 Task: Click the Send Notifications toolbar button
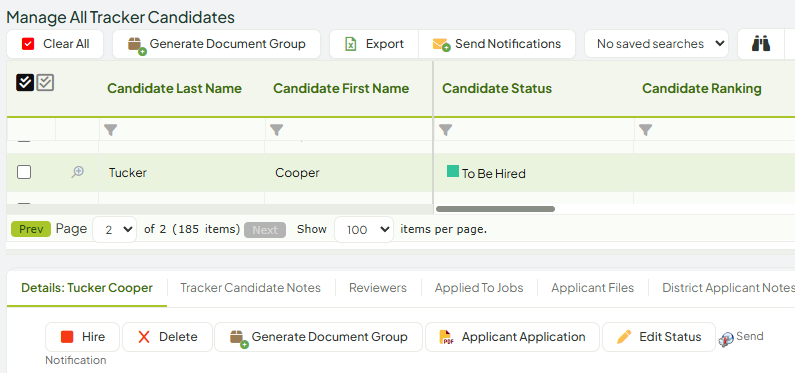[497, 44]
